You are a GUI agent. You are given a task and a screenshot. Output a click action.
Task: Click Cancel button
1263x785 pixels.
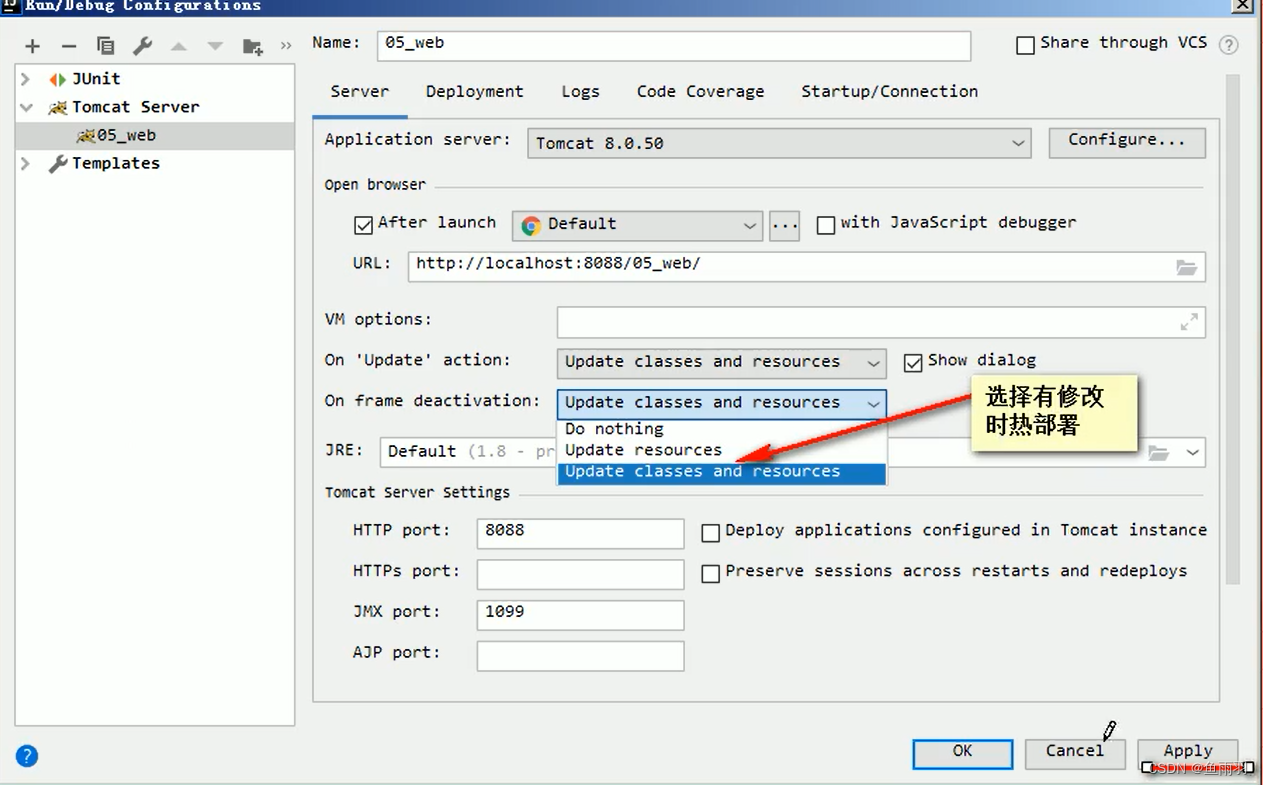[x=1075, y=753]
